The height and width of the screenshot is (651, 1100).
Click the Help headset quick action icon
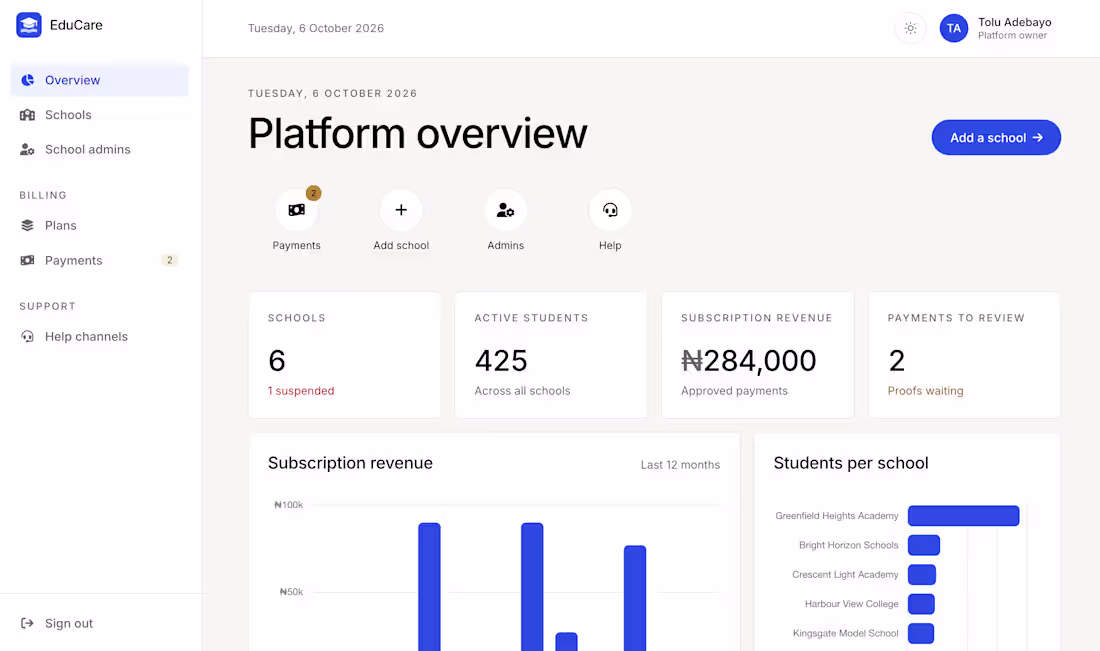point(610,210)
